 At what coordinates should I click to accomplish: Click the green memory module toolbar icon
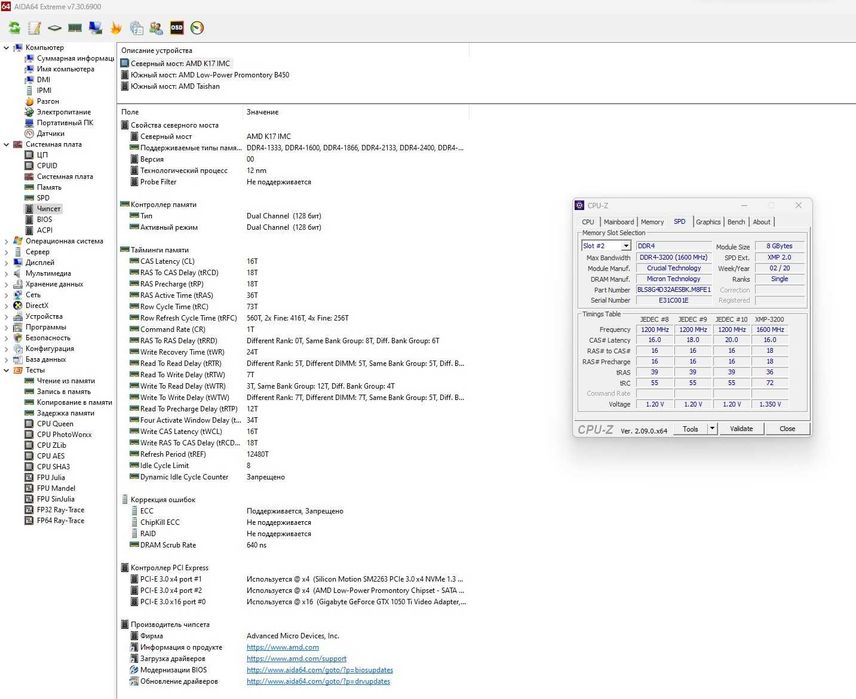coord(75,28)
